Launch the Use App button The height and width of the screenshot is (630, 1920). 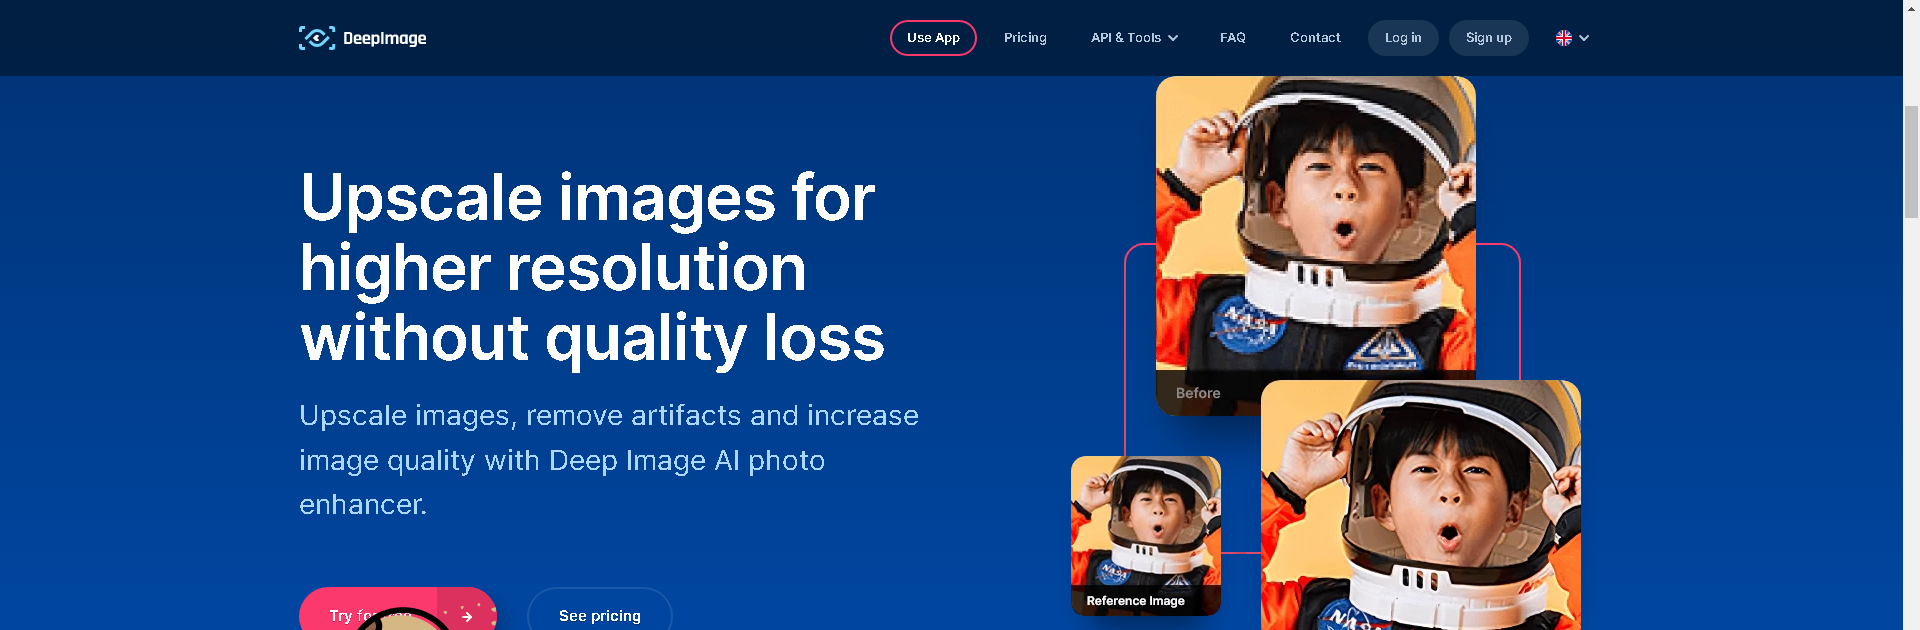[x=933, y=38]
